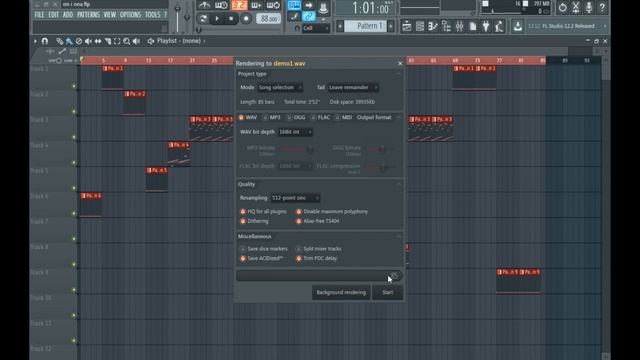Screen dimensions: 640x360
Task: Click the tempo field 88.000
Action: coord(268,19)
